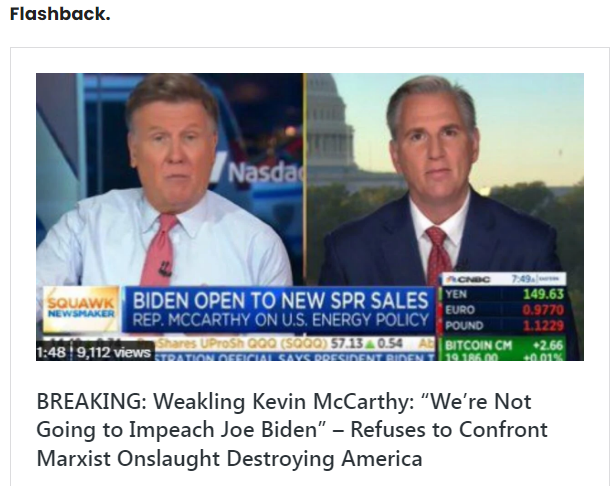
Task: Click the 'Flashback.' heading text
Action: coord(60,14)
